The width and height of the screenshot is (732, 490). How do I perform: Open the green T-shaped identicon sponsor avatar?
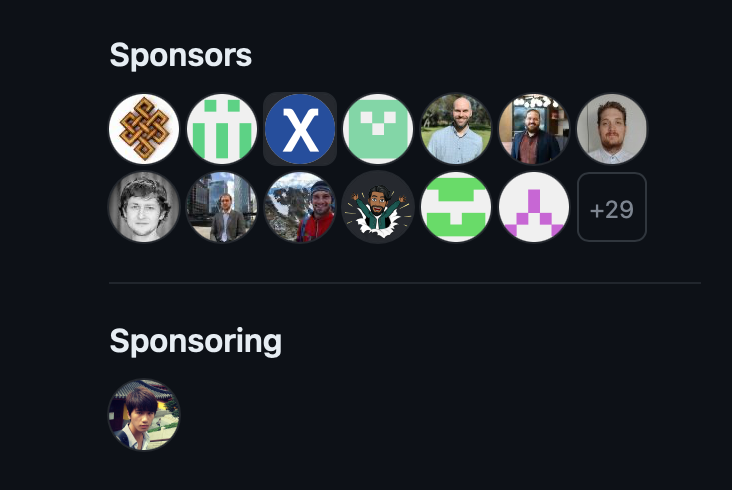456,207
